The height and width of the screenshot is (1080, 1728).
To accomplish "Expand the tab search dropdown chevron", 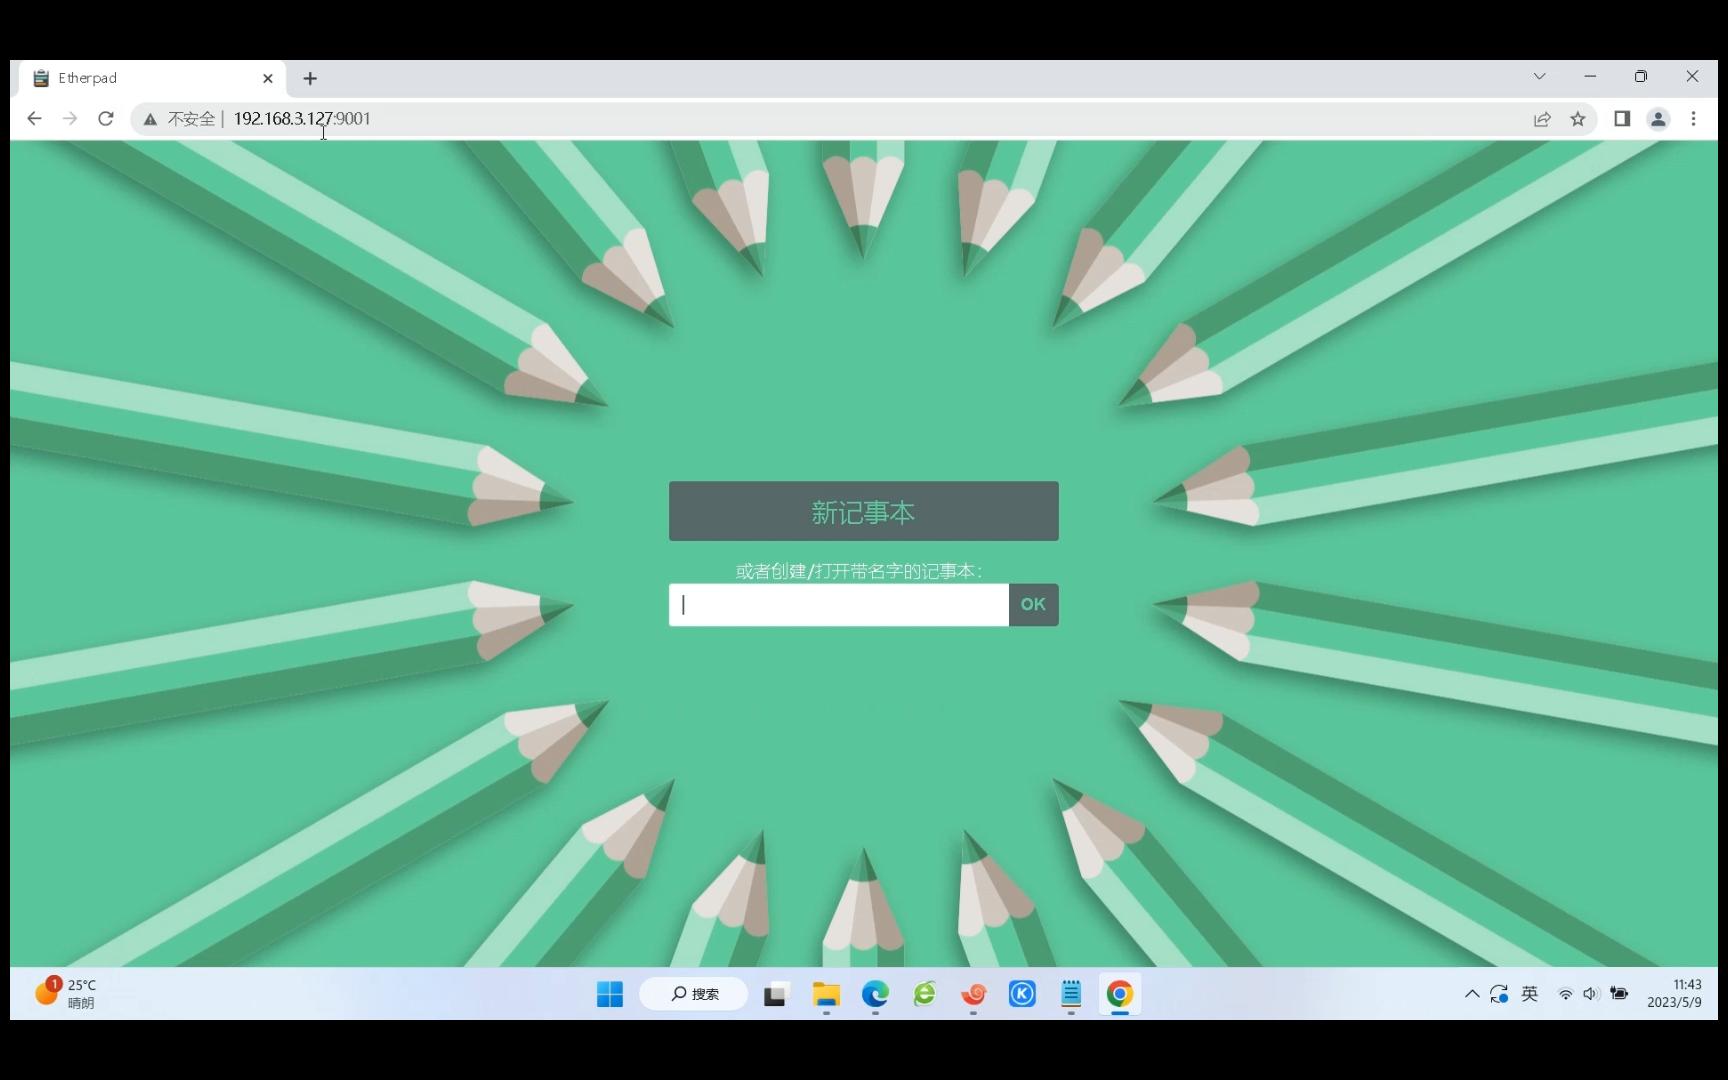I will coord(1540,76).
